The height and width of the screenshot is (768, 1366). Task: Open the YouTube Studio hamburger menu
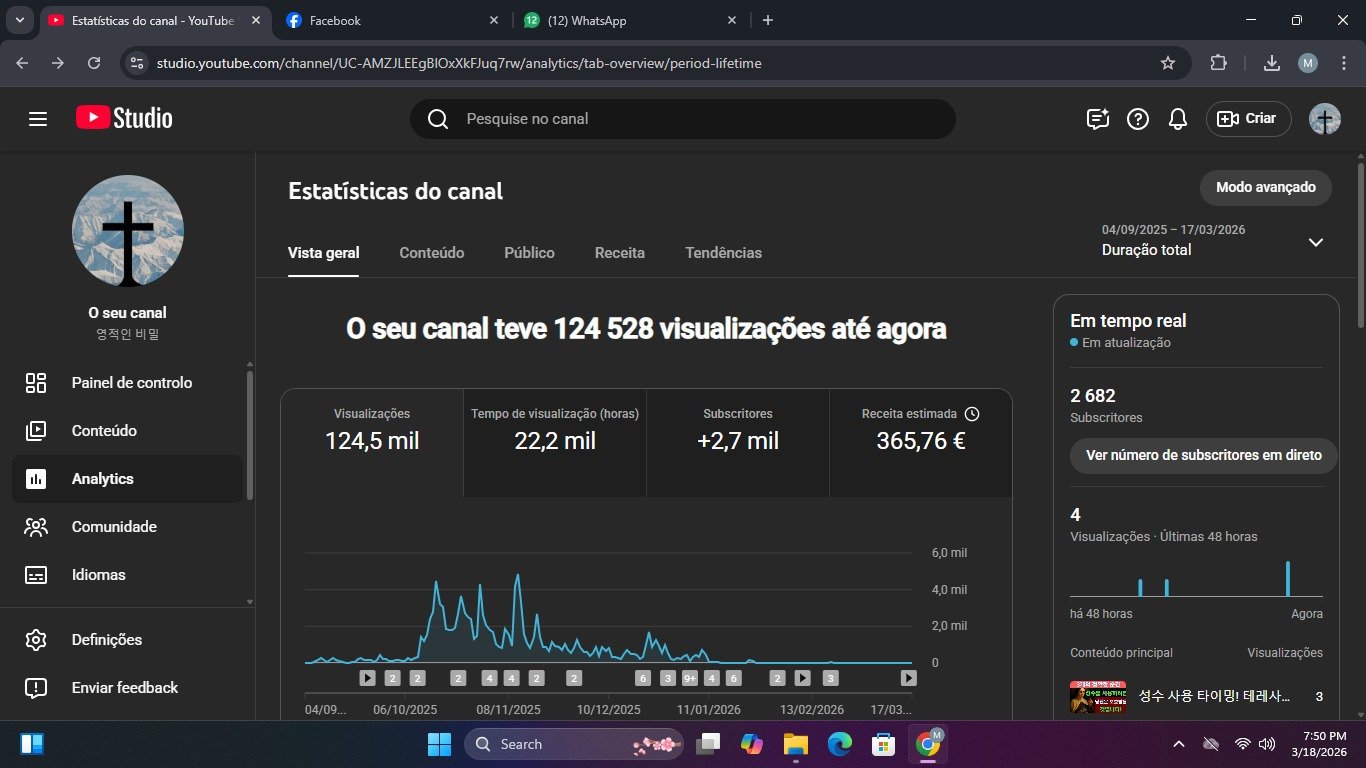pos(38,119)
